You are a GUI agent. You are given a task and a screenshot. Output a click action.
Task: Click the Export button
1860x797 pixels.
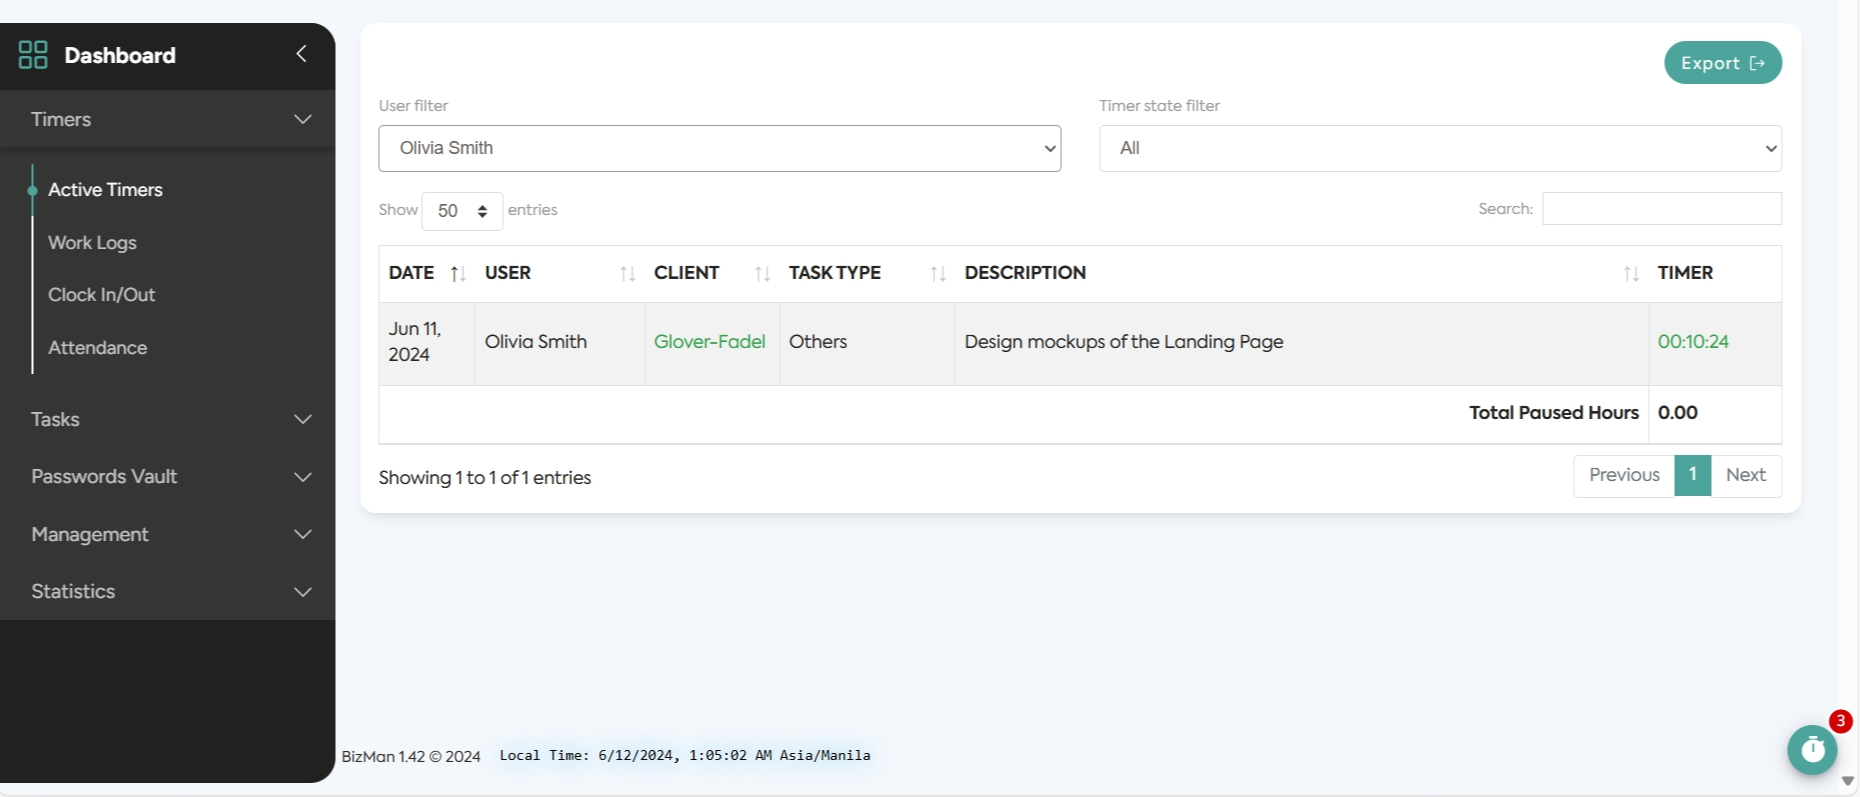[1722, 63]
